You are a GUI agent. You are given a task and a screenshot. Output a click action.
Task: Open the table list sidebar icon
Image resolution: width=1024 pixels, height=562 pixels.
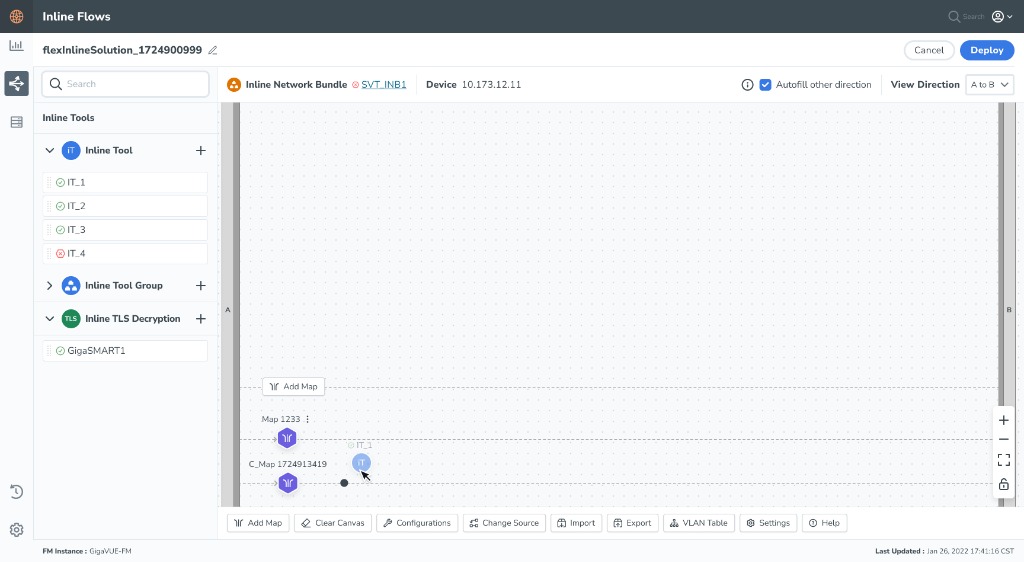pos(16,122)
